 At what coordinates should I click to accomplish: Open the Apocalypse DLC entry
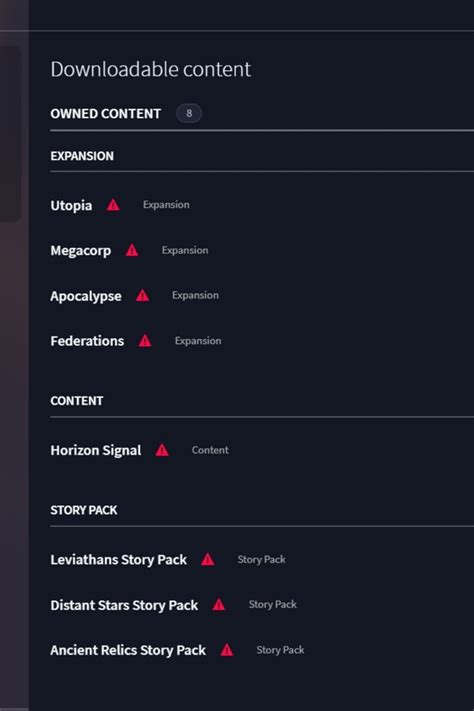coord(86,296)
